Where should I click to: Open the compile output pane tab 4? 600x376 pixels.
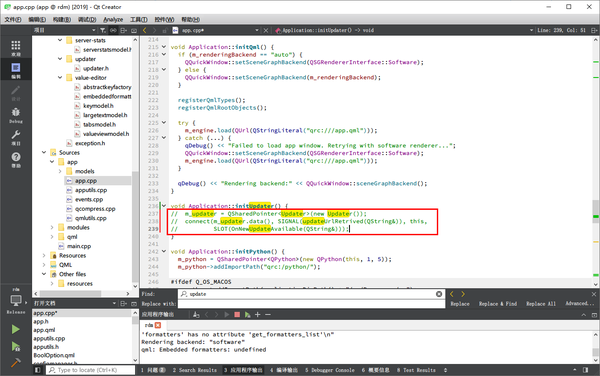click(x=284, y=370)
